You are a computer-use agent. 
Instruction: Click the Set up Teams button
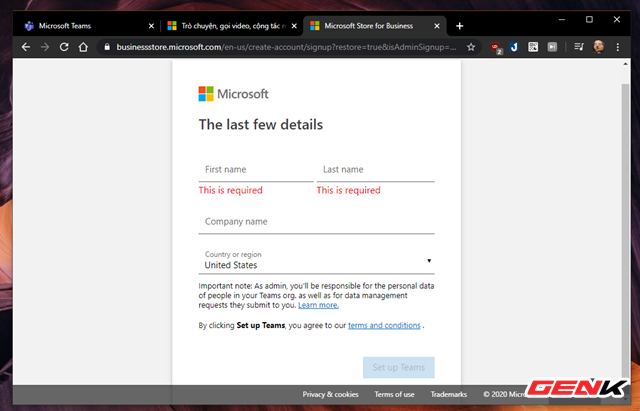click(x=398, y=368)
